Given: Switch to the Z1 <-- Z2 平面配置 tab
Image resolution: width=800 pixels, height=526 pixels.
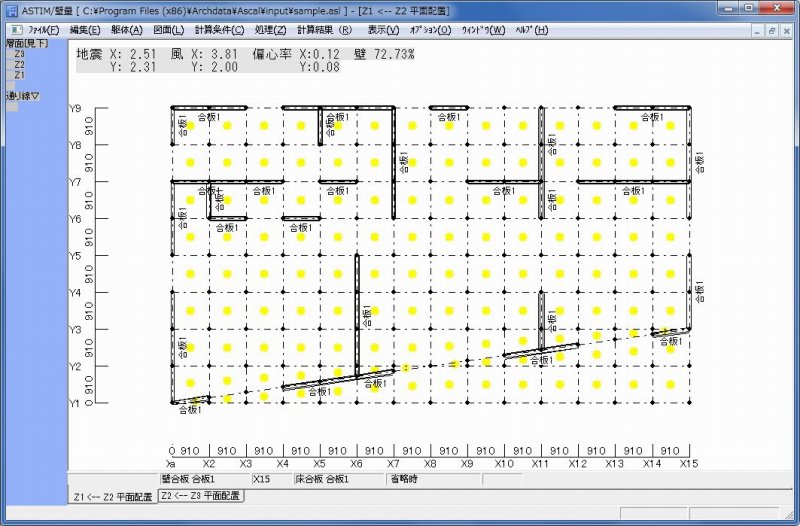Looking at the screenshot, I should pos(110,496).
